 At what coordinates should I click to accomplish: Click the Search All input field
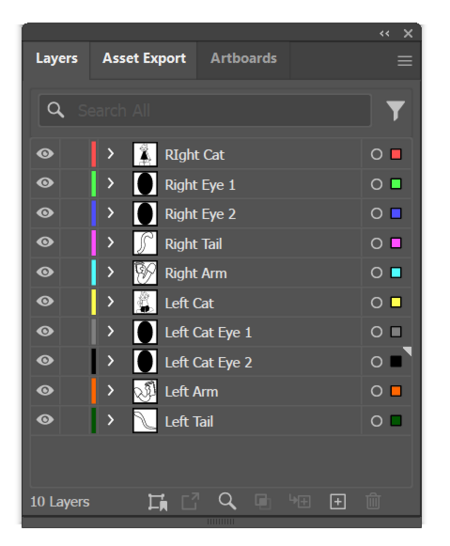pos(205,110)
